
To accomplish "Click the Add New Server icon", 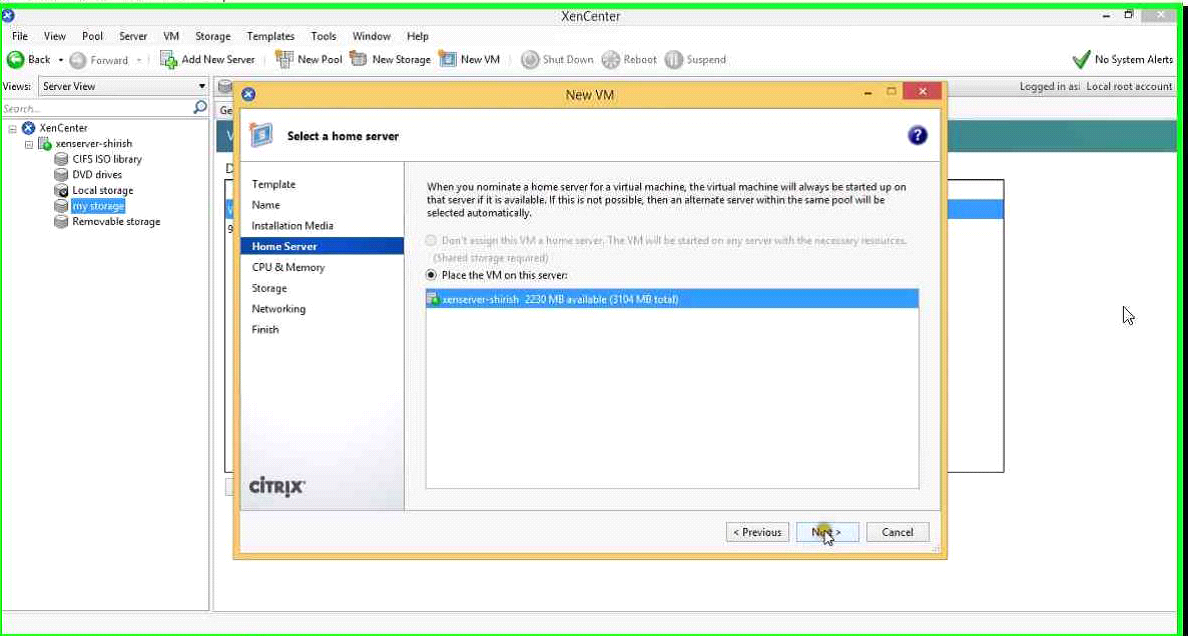I will (x=168, y=59).
